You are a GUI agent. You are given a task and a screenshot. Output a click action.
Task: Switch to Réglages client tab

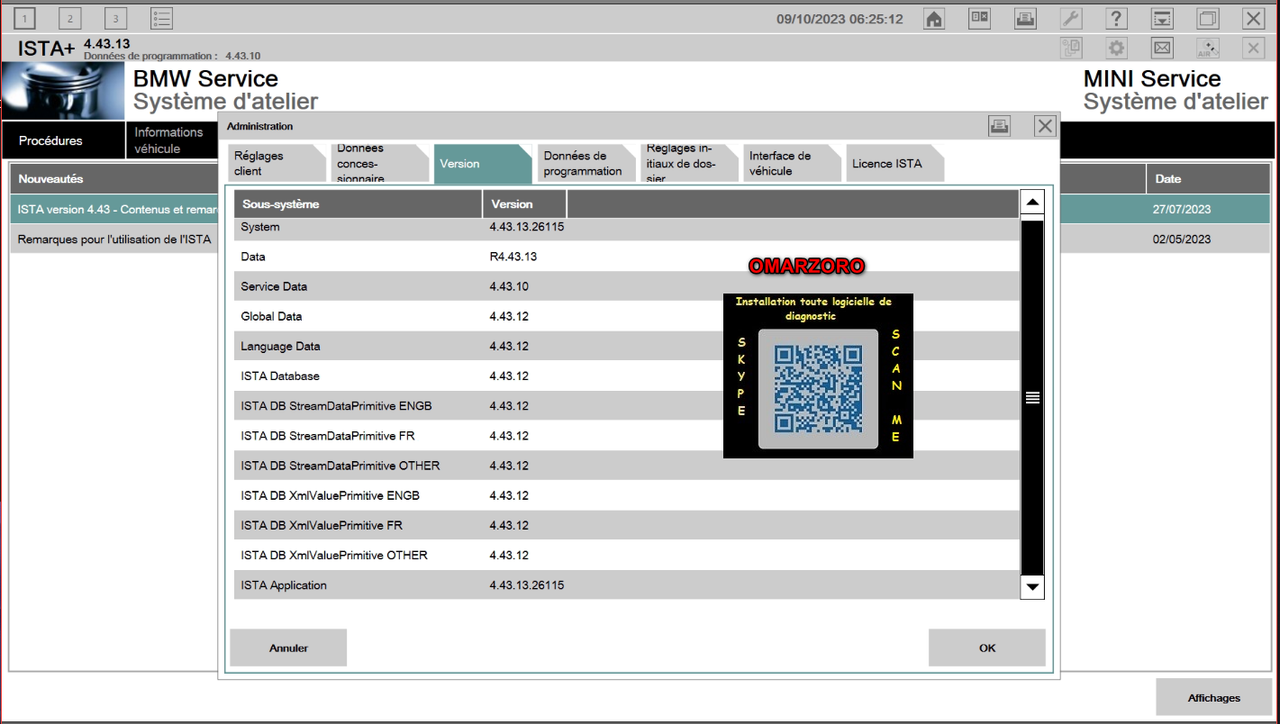(x=276, y=163)
